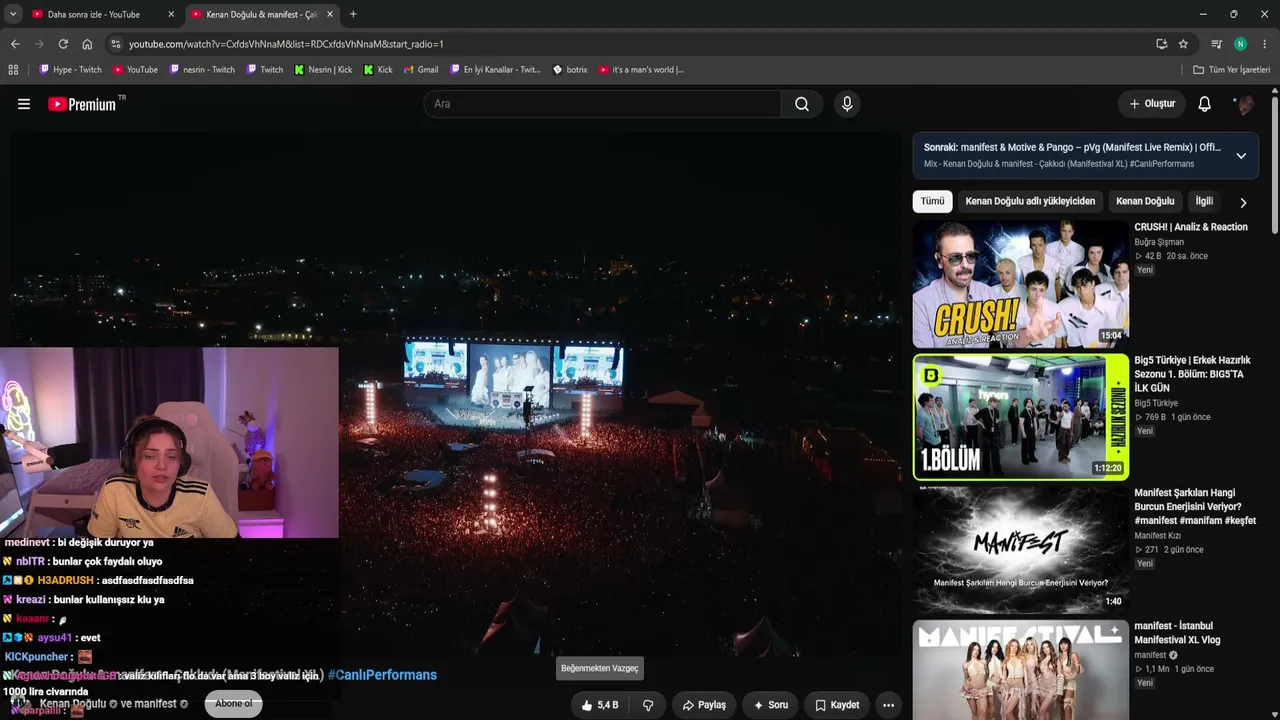1280x720 pixels.
Task: Open Manifest Şarkıları burç video thumbnail
Action: pos(1020,550)
